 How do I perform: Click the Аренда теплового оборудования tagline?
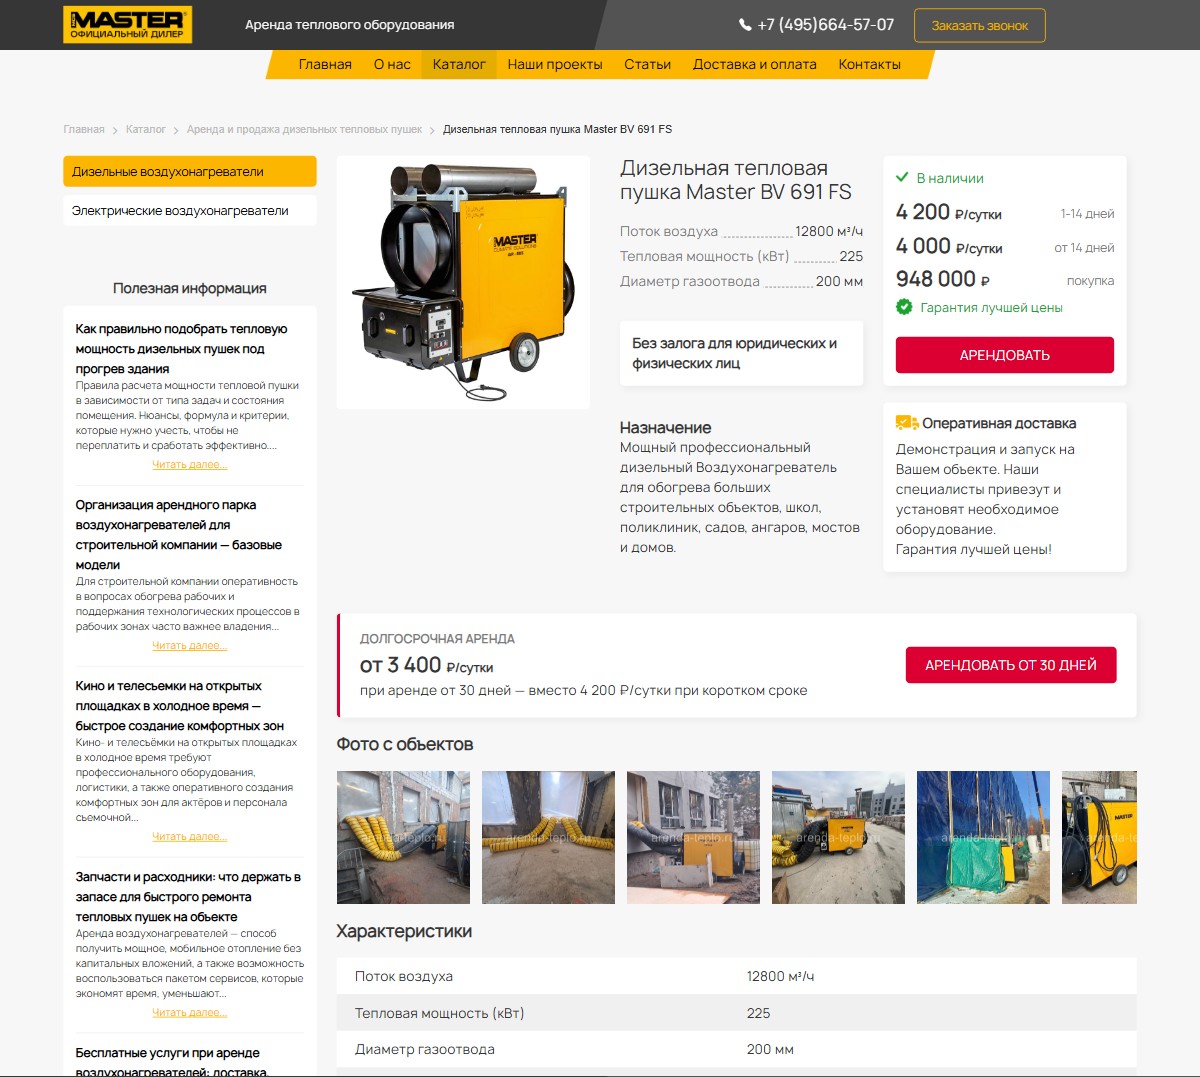(350, 25)
